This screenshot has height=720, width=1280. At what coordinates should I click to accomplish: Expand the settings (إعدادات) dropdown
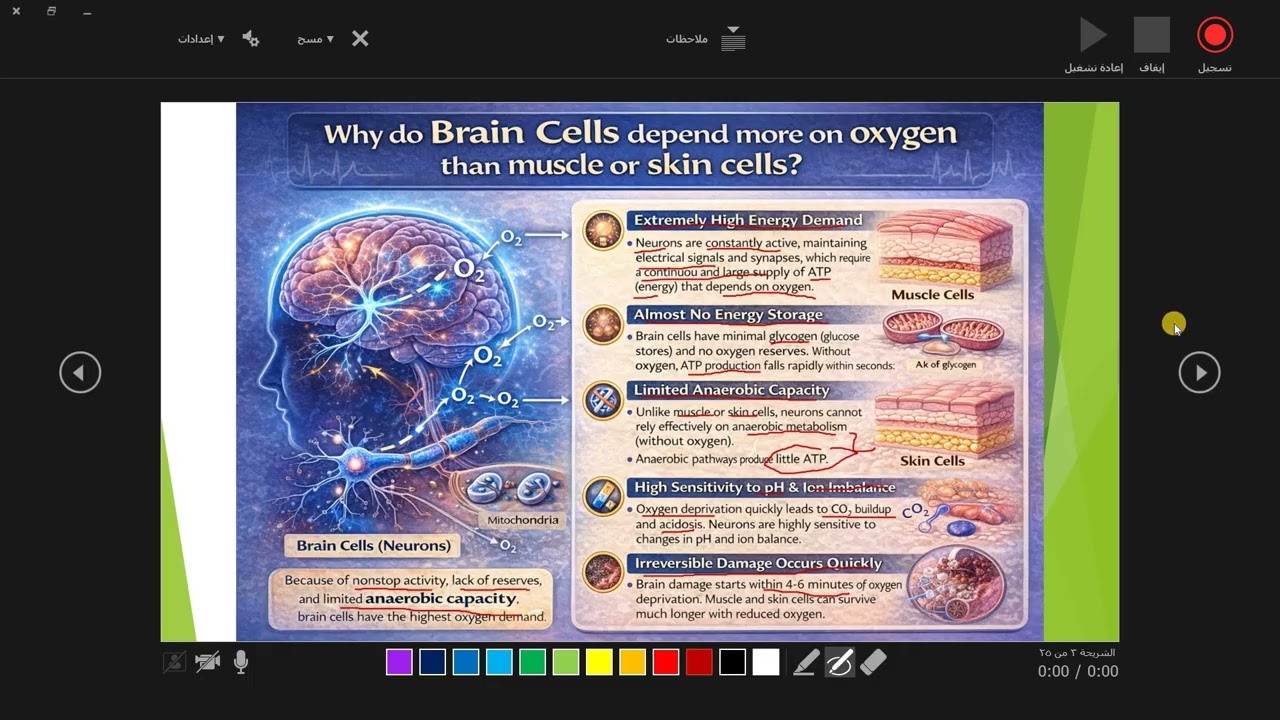tap(201, 39)
